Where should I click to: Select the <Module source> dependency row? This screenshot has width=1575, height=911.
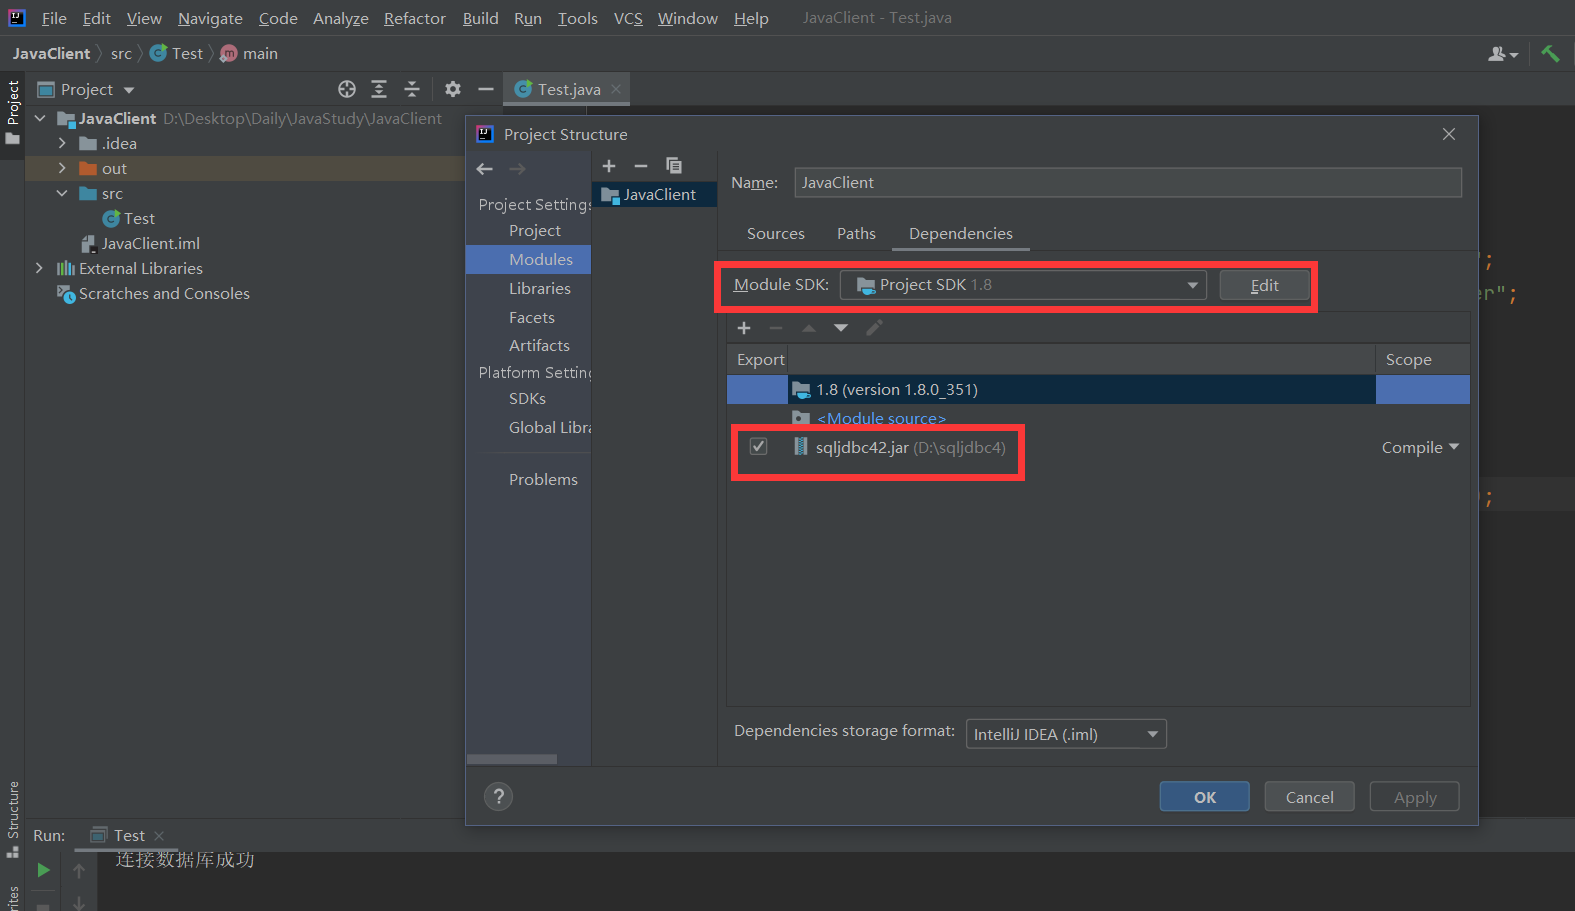[x=1098, y=418]
